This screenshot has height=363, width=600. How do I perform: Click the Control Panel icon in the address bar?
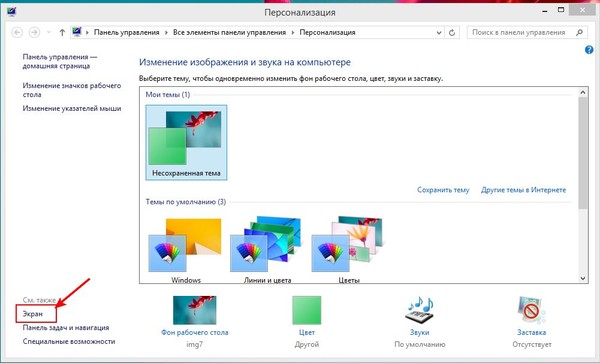(x=77, y=32)
